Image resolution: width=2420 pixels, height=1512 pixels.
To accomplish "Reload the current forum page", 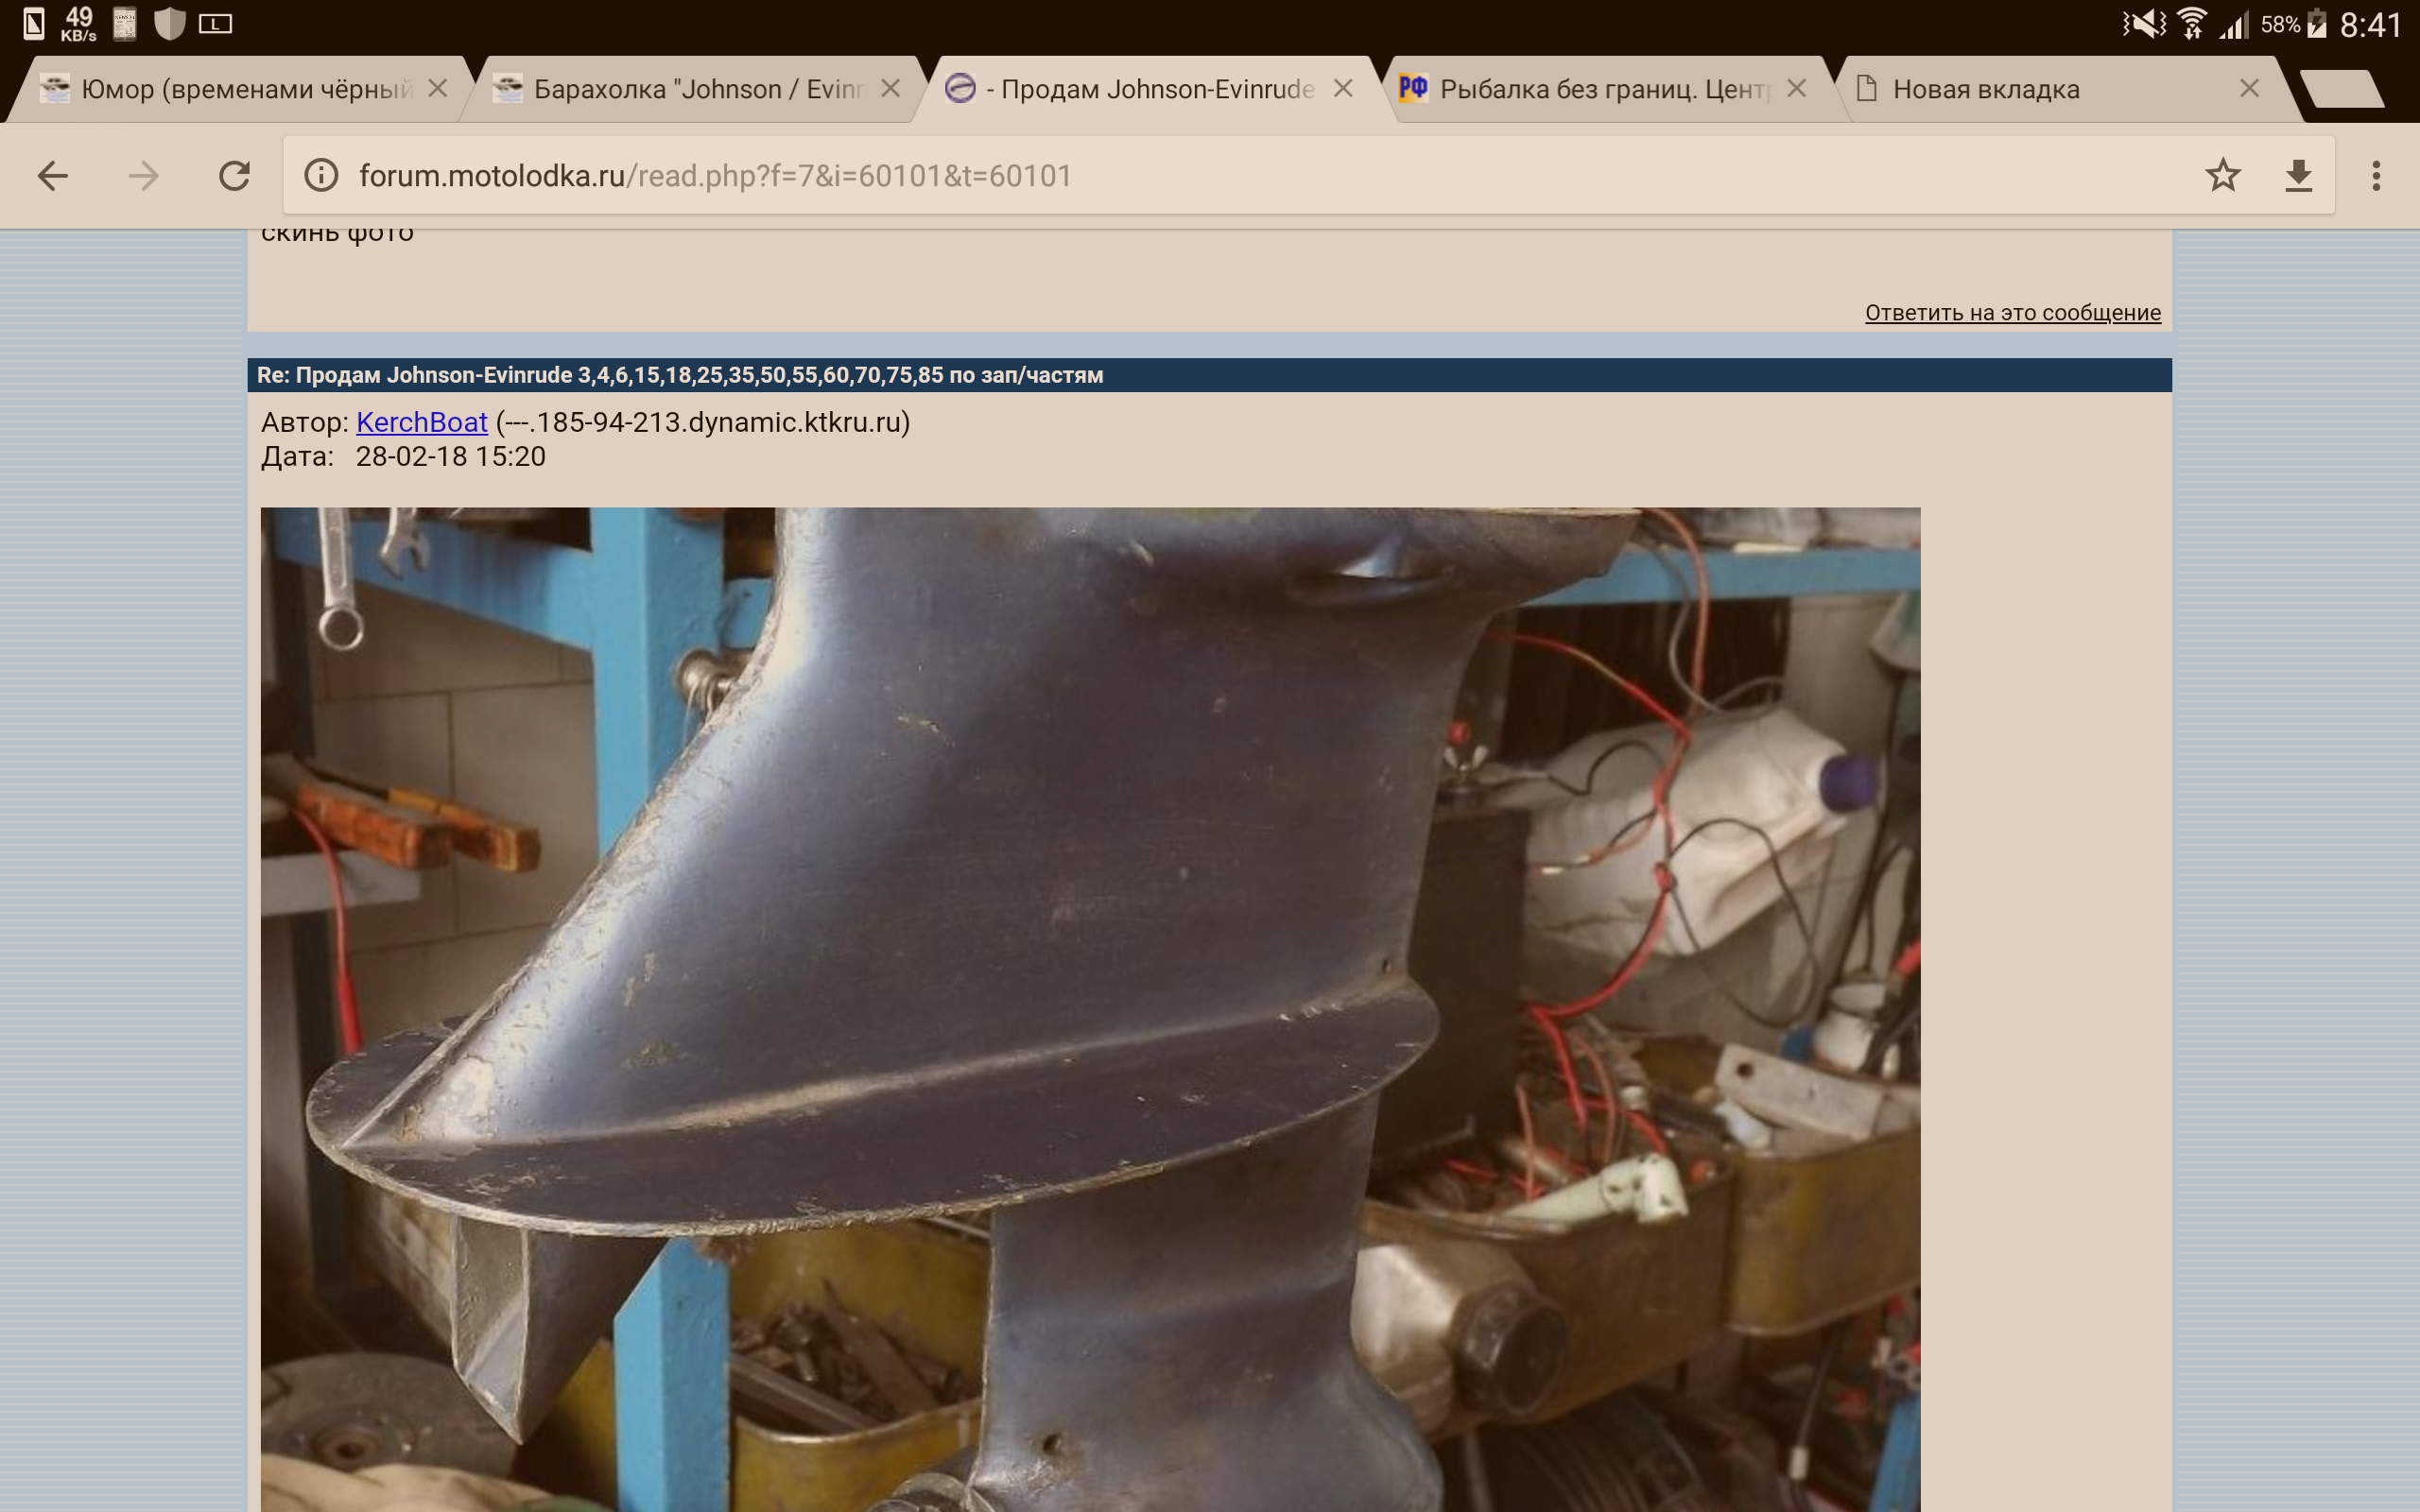I will [234, 176].
